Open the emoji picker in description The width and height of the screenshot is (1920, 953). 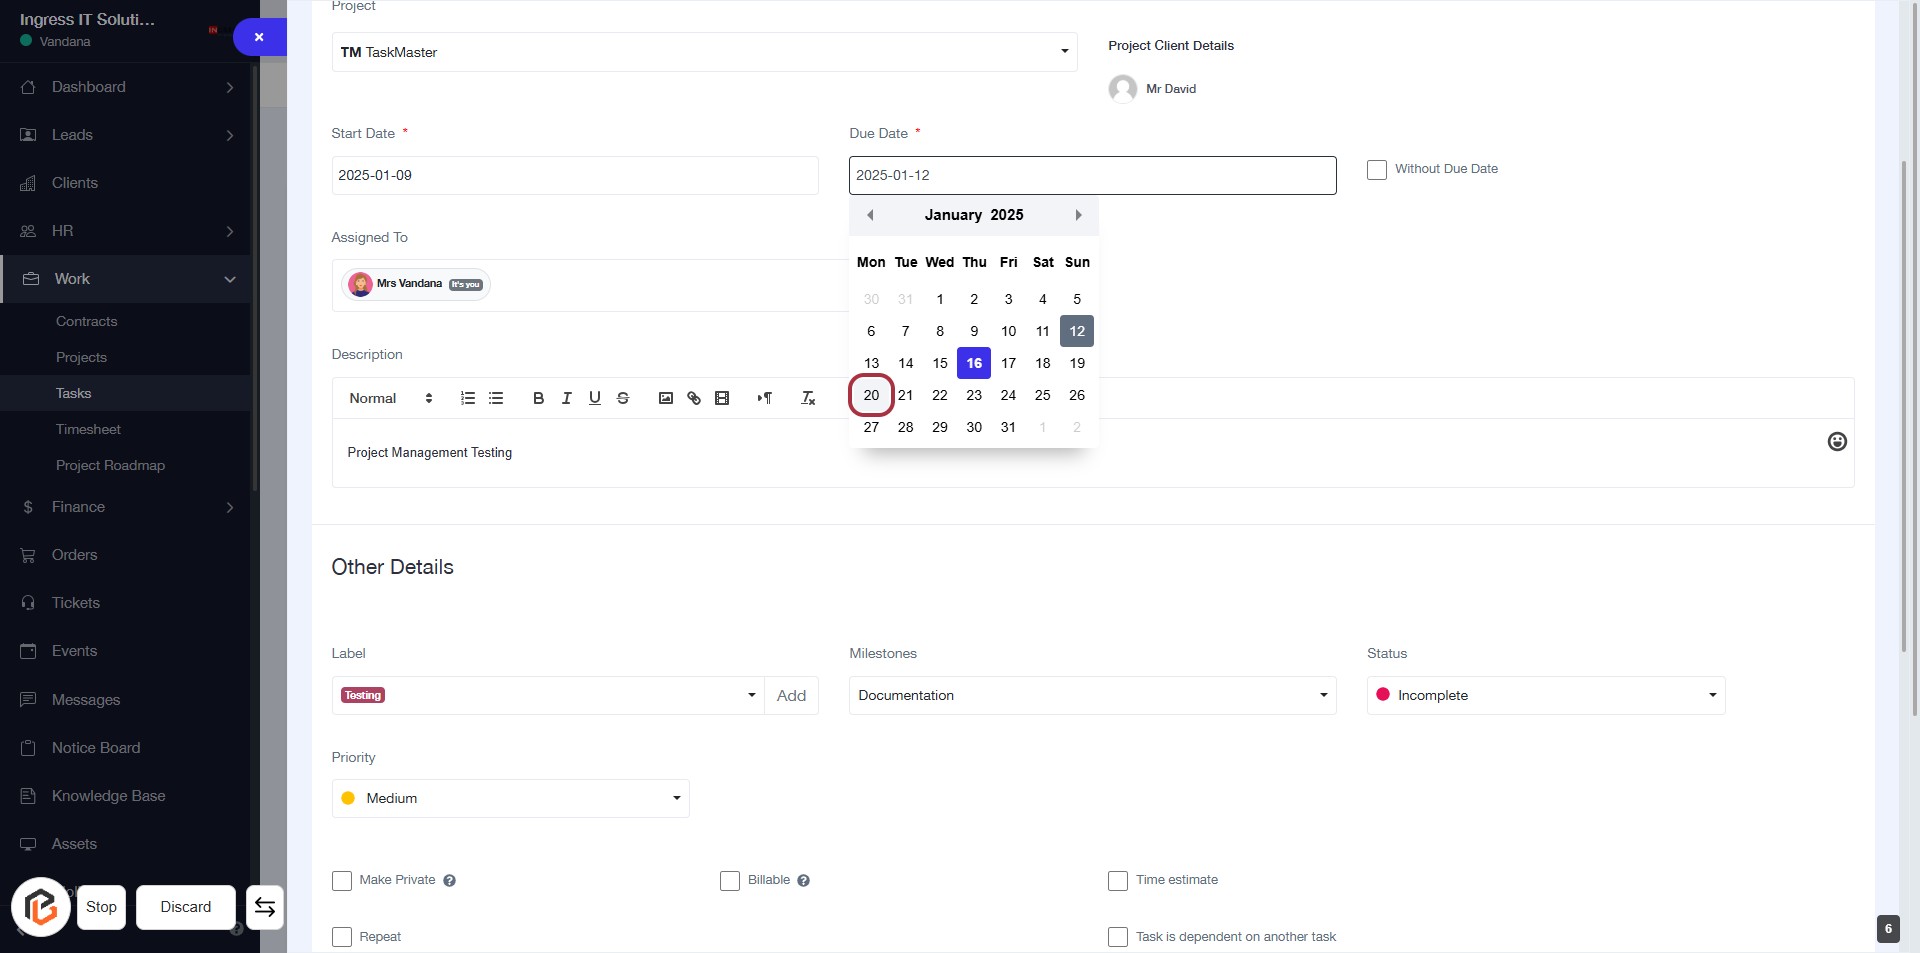click(1837, 442)
